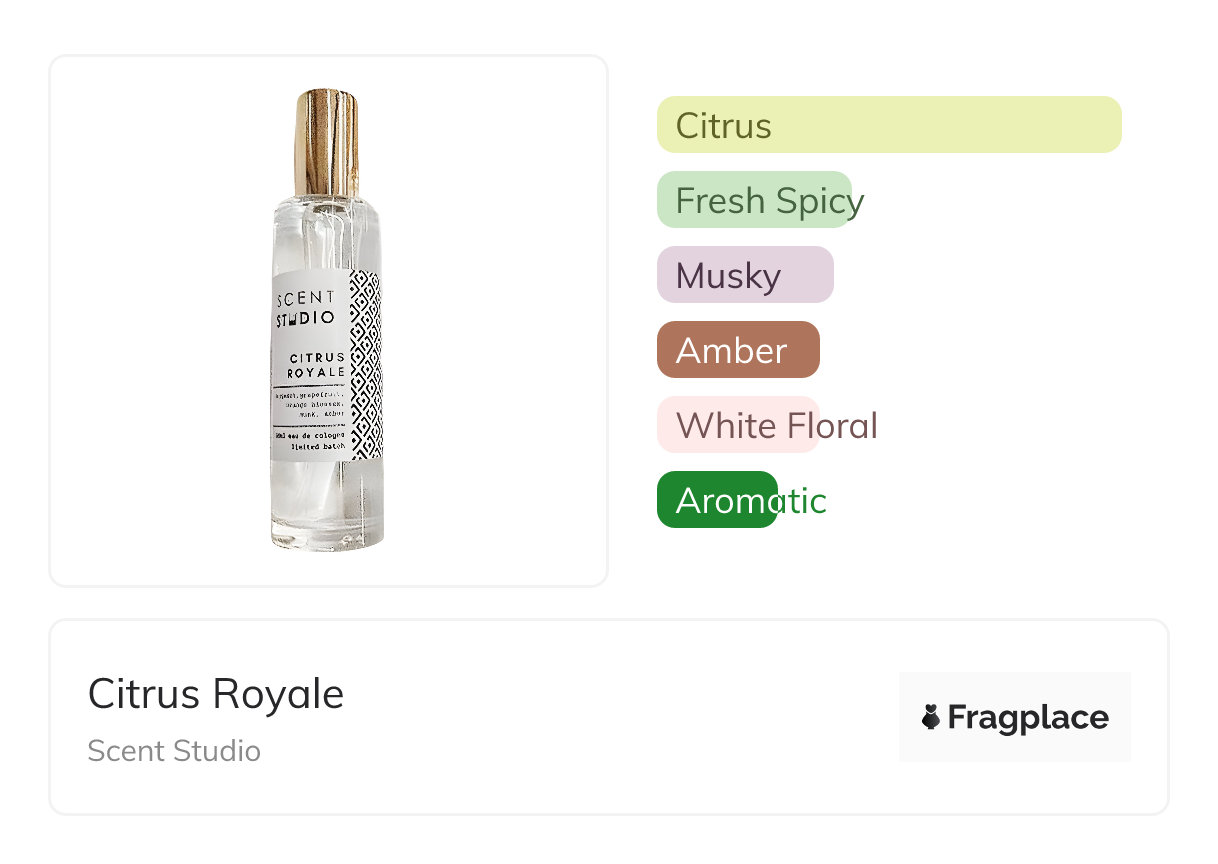The width and height of the screenshot is (1218, 864).
Task: Select the dark green Aromatic accord
Action: pyautogui.click(x=717, y=500)
